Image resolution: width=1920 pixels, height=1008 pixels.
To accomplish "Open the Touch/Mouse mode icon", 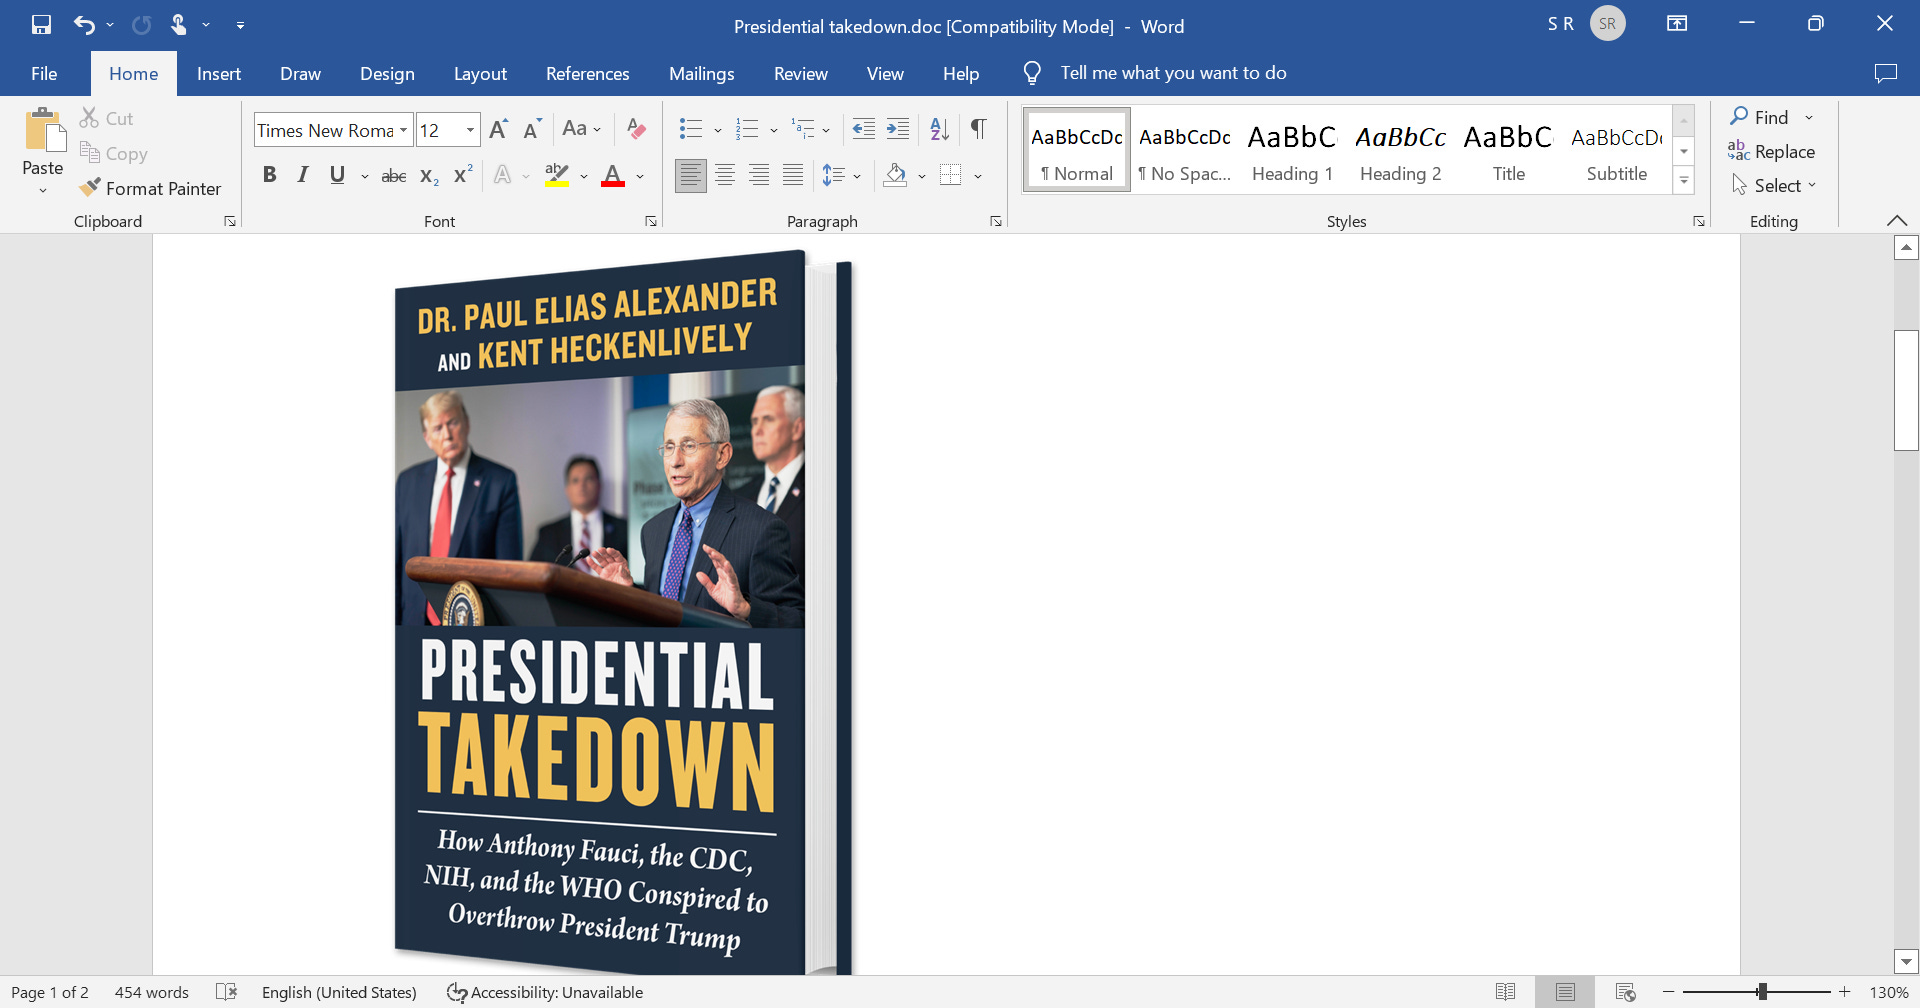I will 179,25.
